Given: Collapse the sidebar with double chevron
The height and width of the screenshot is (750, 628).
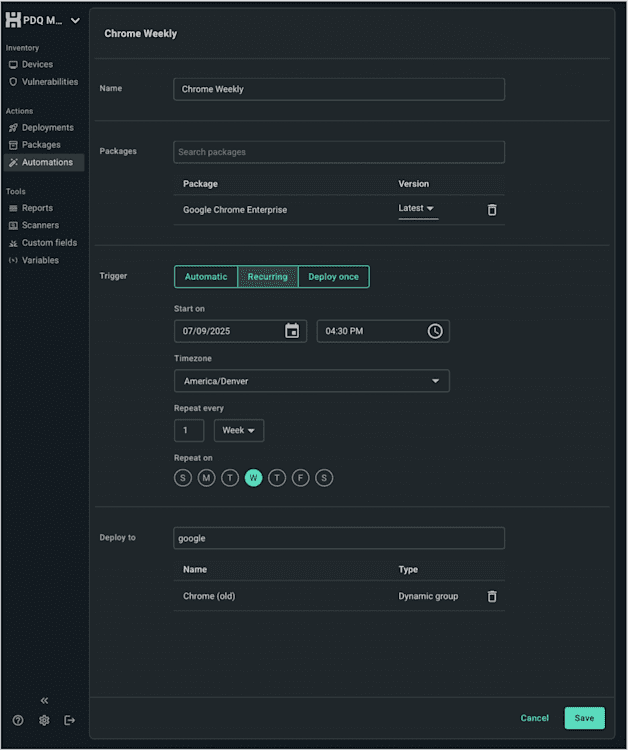Looking at the screenshot, I should 44,700.
